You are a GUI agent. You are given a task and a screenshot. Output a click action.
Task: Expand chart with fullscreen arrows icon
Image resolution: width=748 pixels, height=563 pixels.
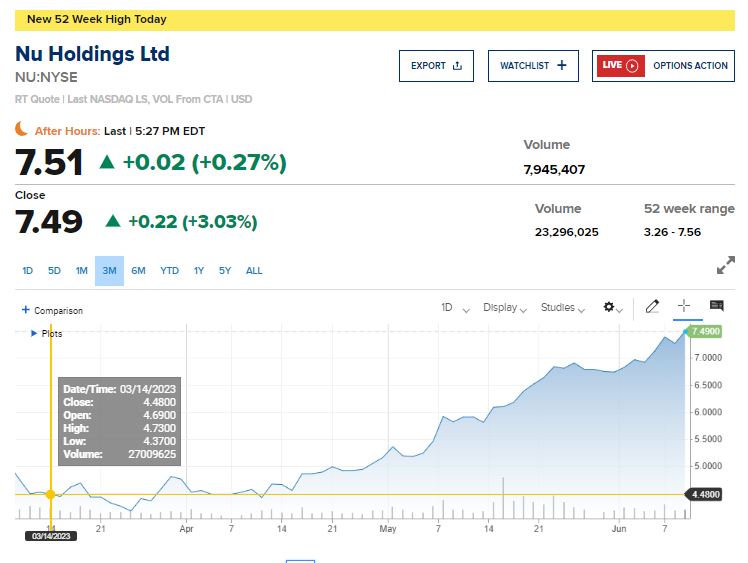[x=726, y=265]
